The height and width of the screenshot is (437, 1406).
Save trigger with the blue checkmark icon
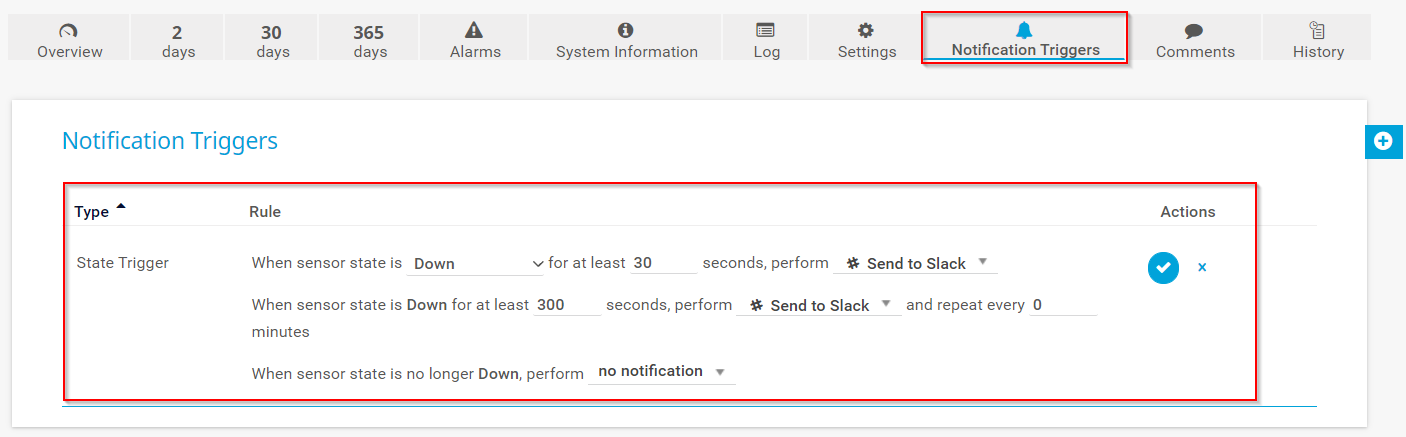coord(1163,267)
